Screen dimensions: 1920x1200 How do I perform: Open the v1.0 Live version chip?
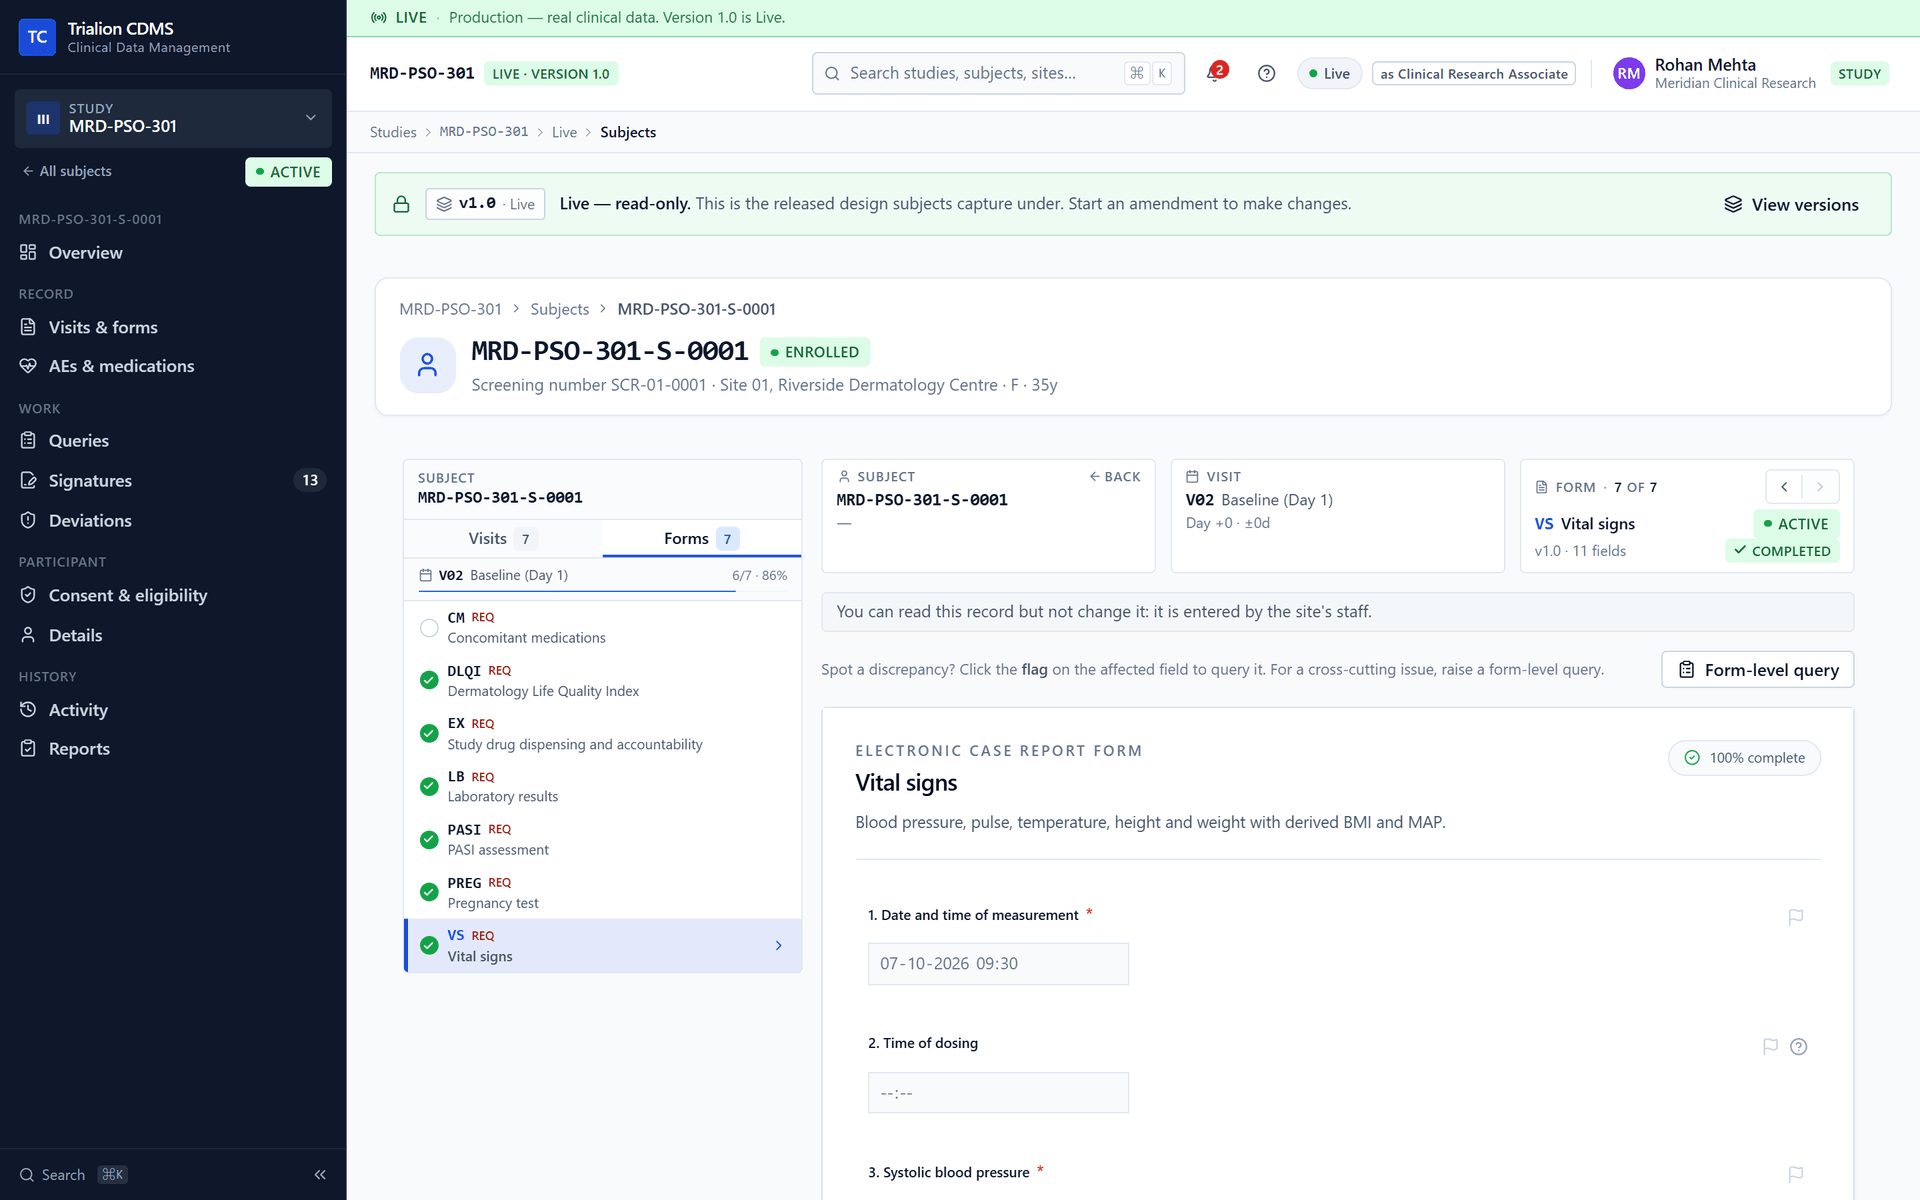click(x=484, y=204)
